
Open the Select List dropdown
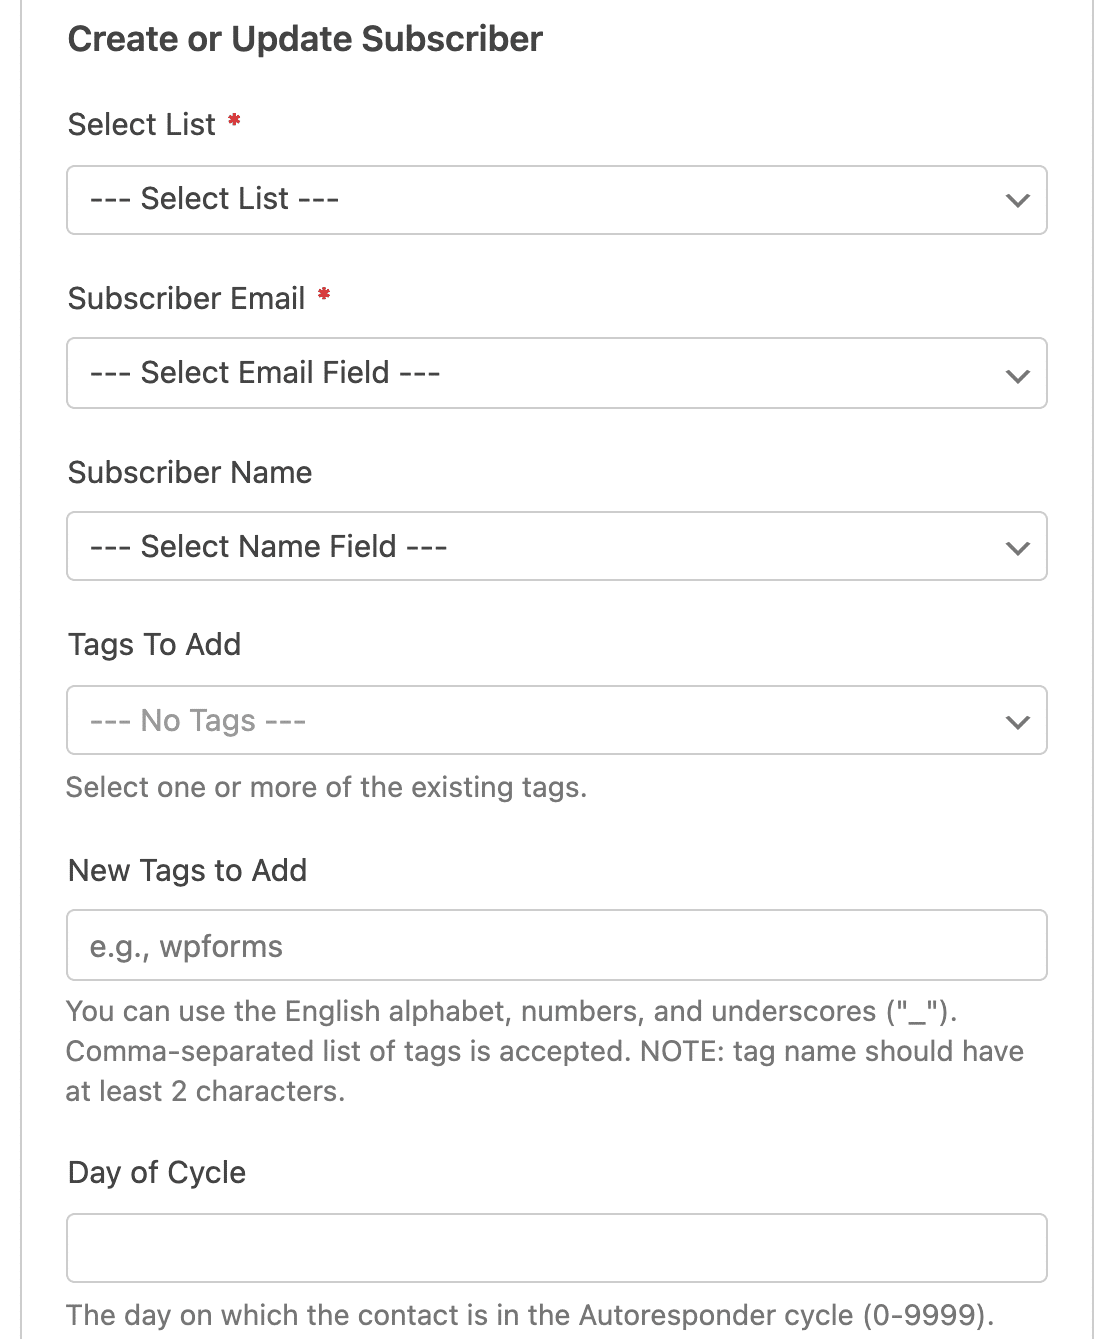557,200
